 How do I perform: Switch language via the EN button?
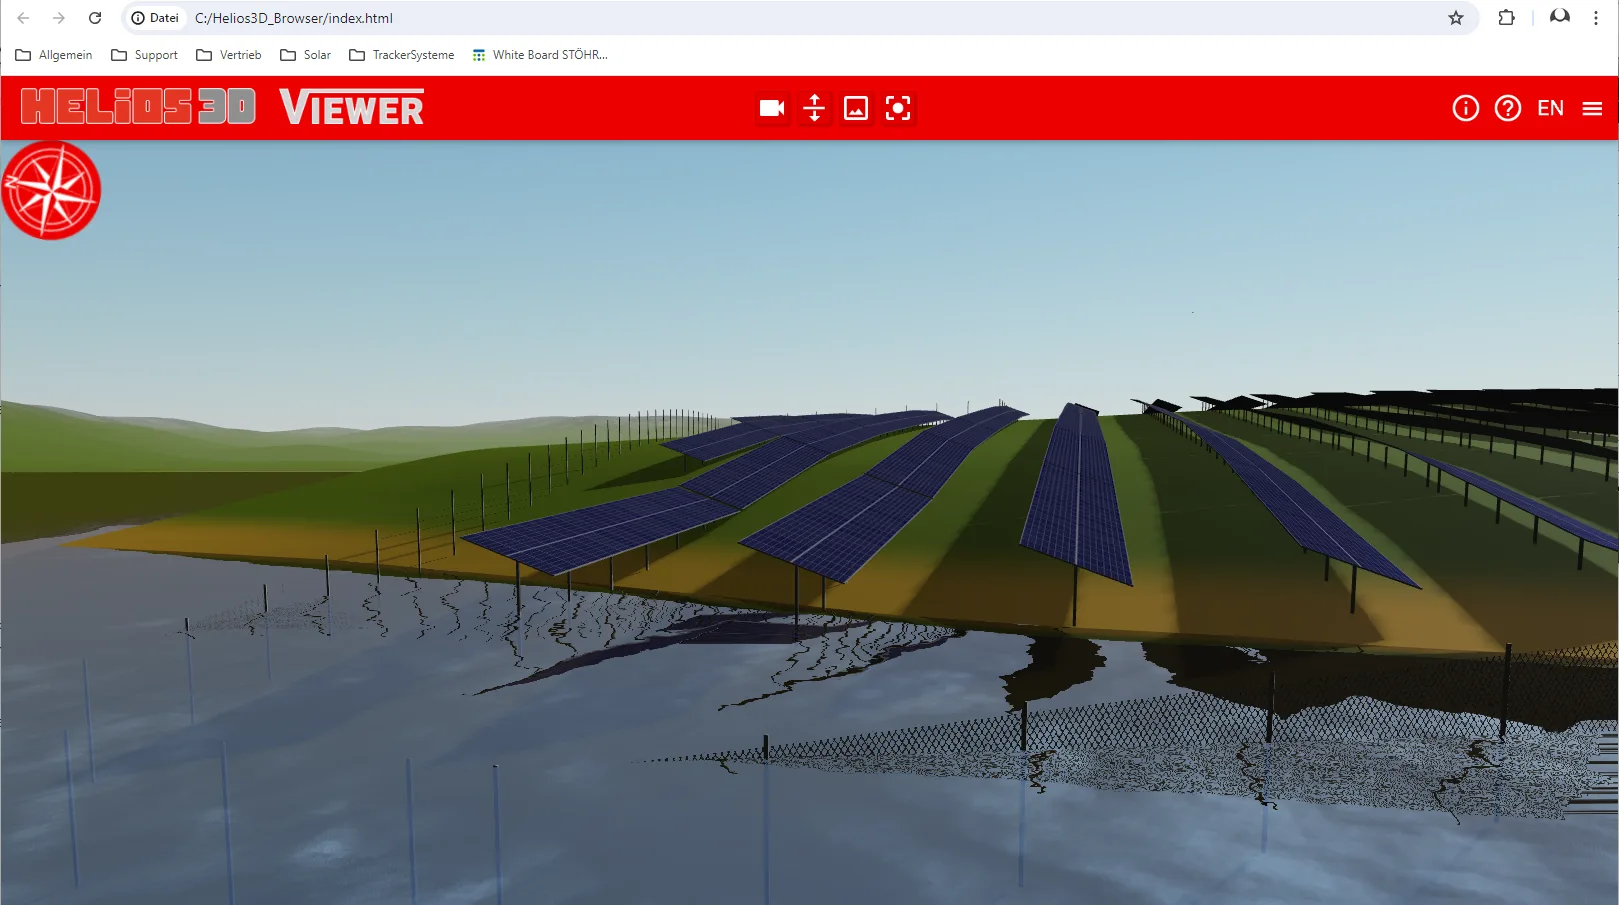1550,108
